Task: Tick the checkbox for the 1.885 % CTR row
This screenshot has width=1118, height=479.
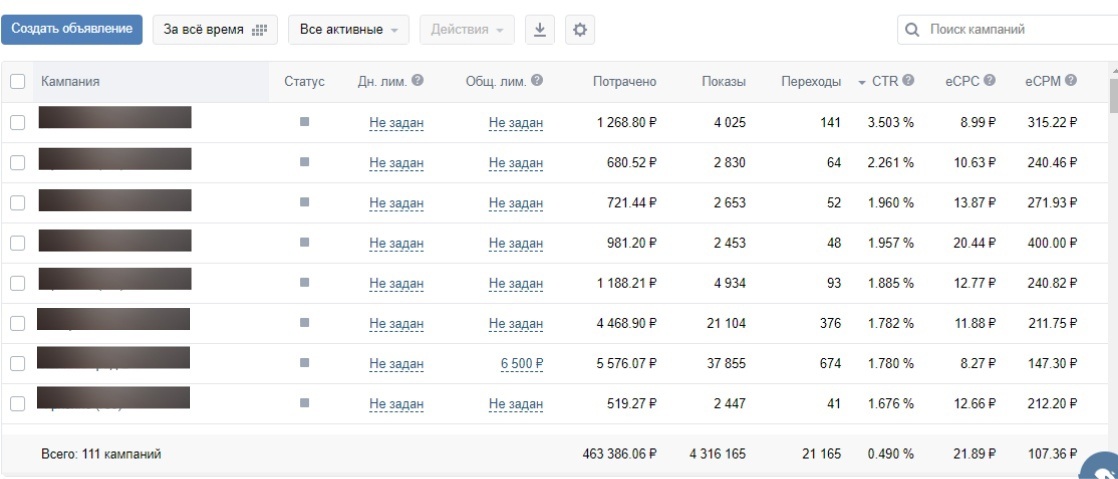Action: pyautogui.click(x=17, y=283)
